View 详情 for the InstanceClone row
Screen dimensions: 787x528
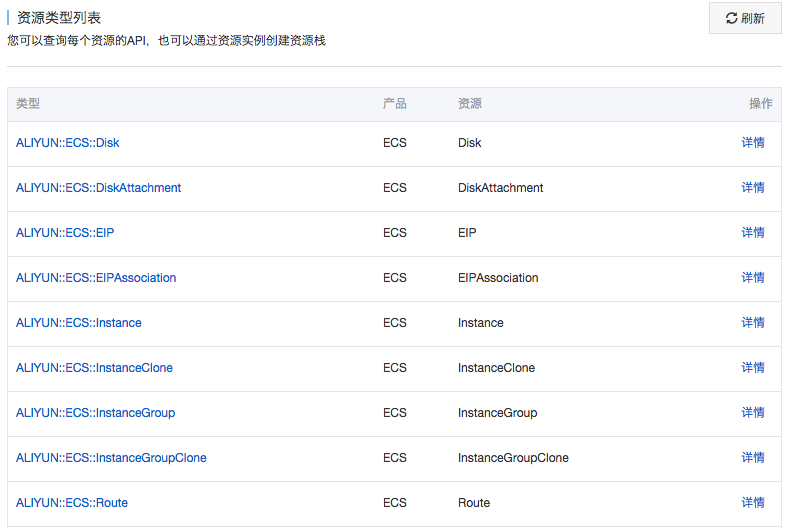753,368
